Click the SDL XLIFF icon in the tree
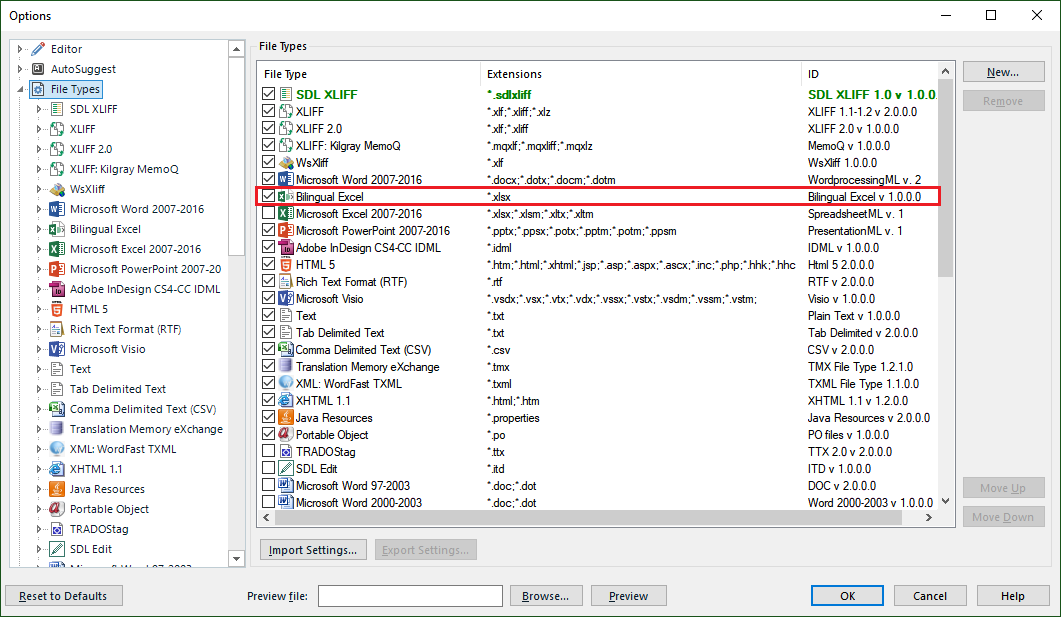The image size is (1061, 617). click(58, 109)
